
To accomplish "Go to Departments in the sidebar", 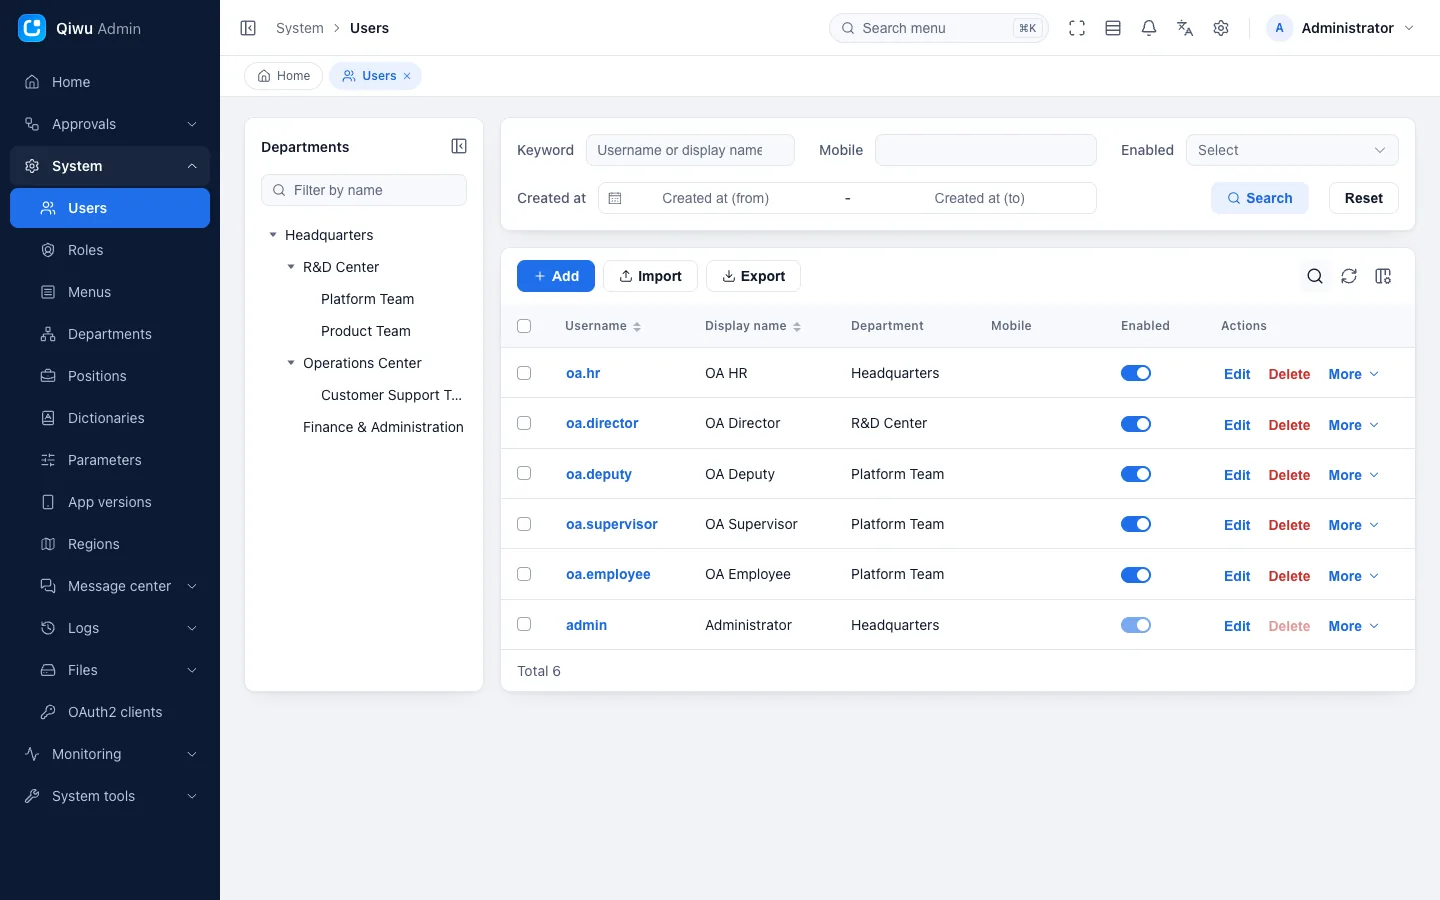I will pyautogui.click(x=110, y=334).
